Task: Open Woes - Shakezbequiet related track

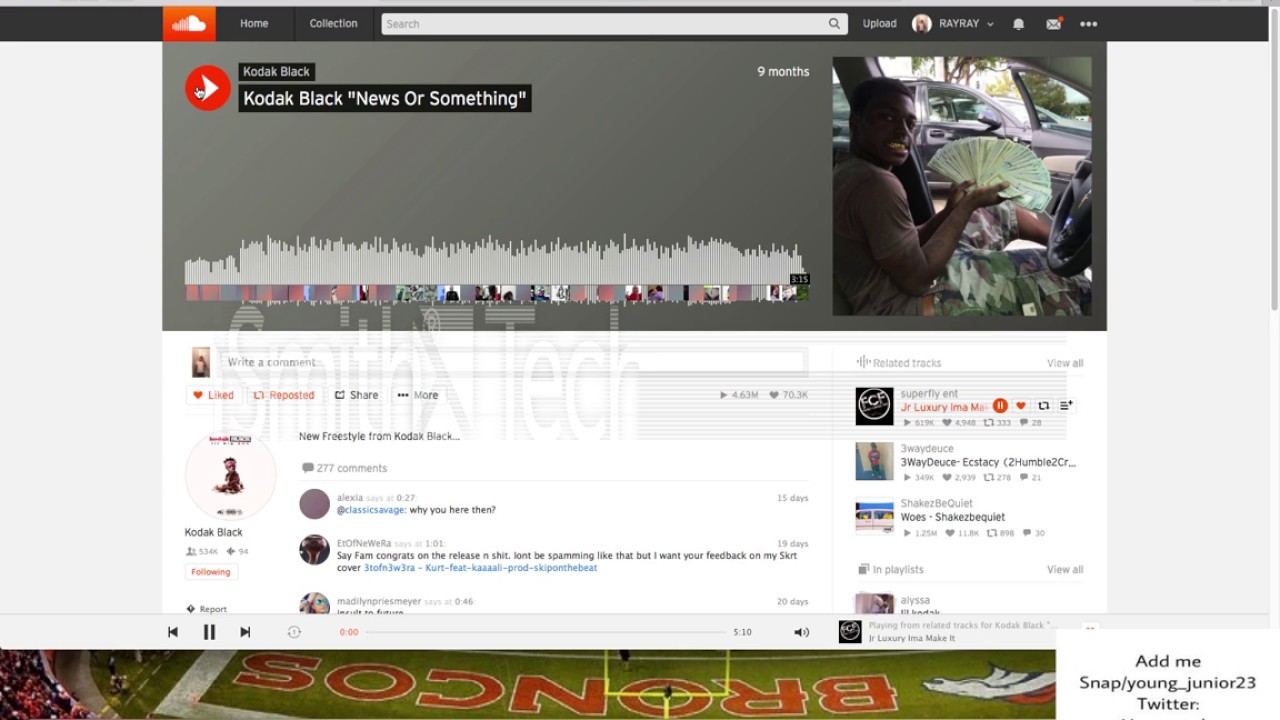Action: [x=953, y=517]
